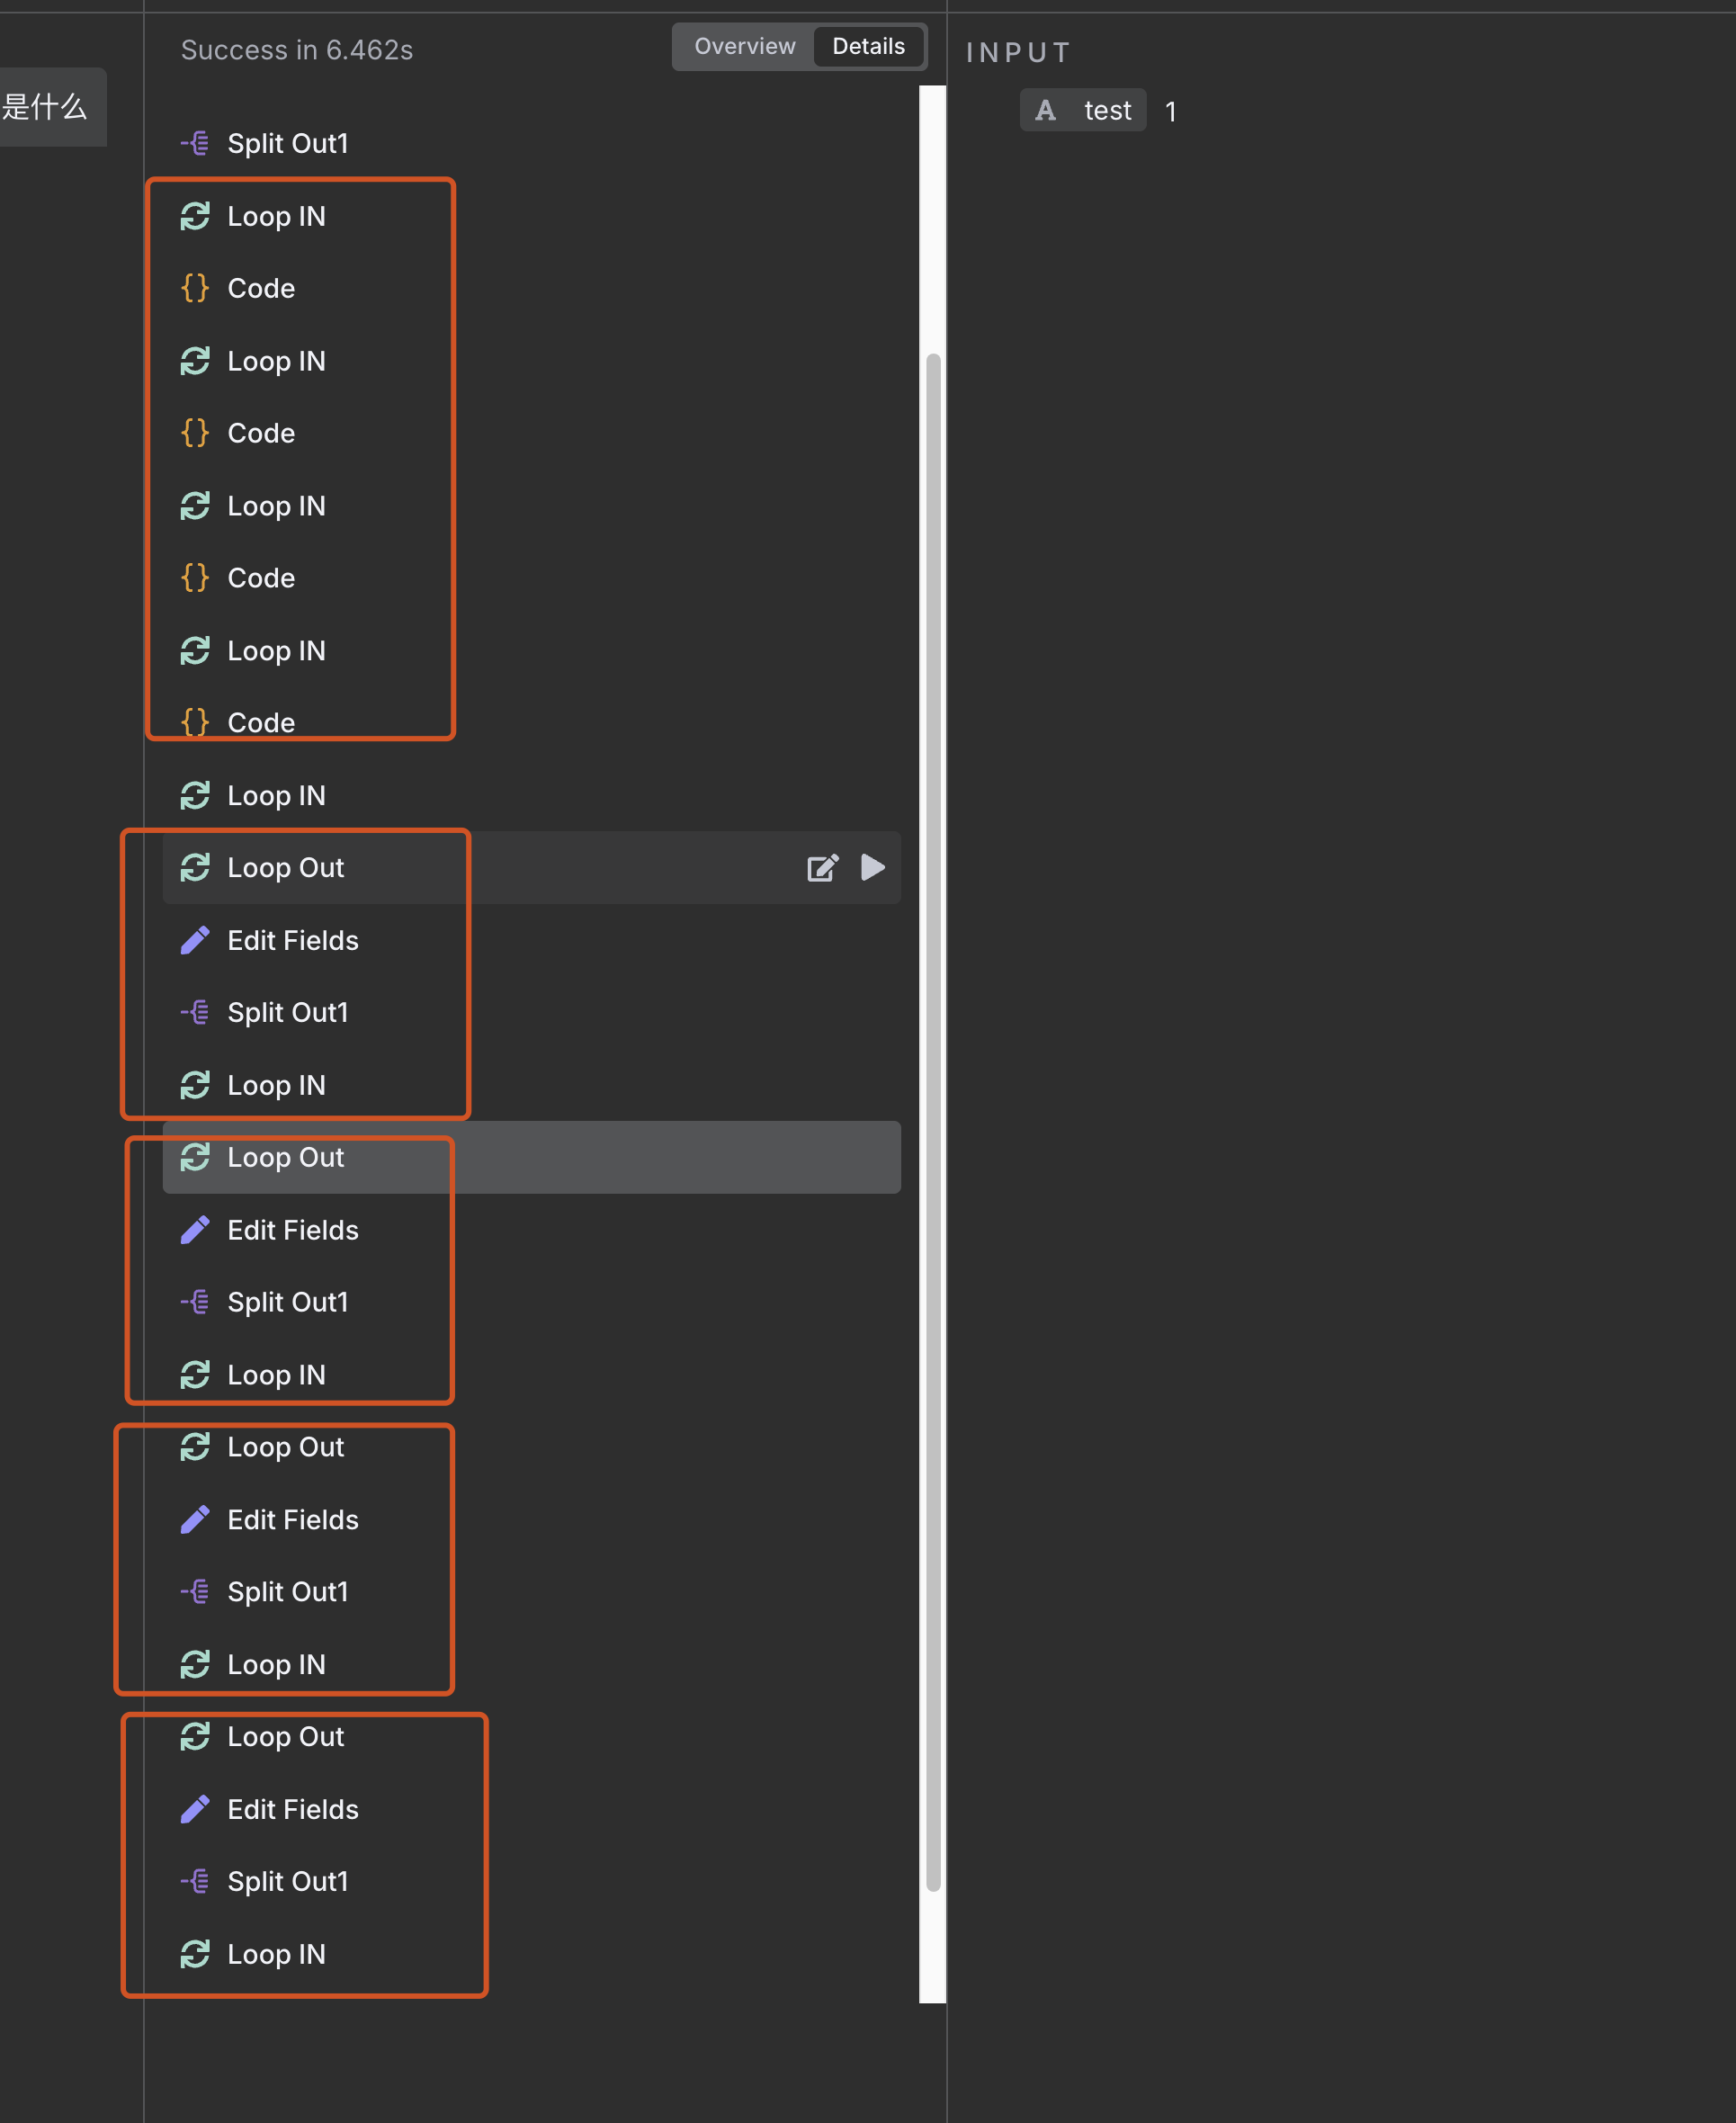Click the Edit Fields pencil icon
This screenshot has height=2123, width=1736.
pos(196,940)
